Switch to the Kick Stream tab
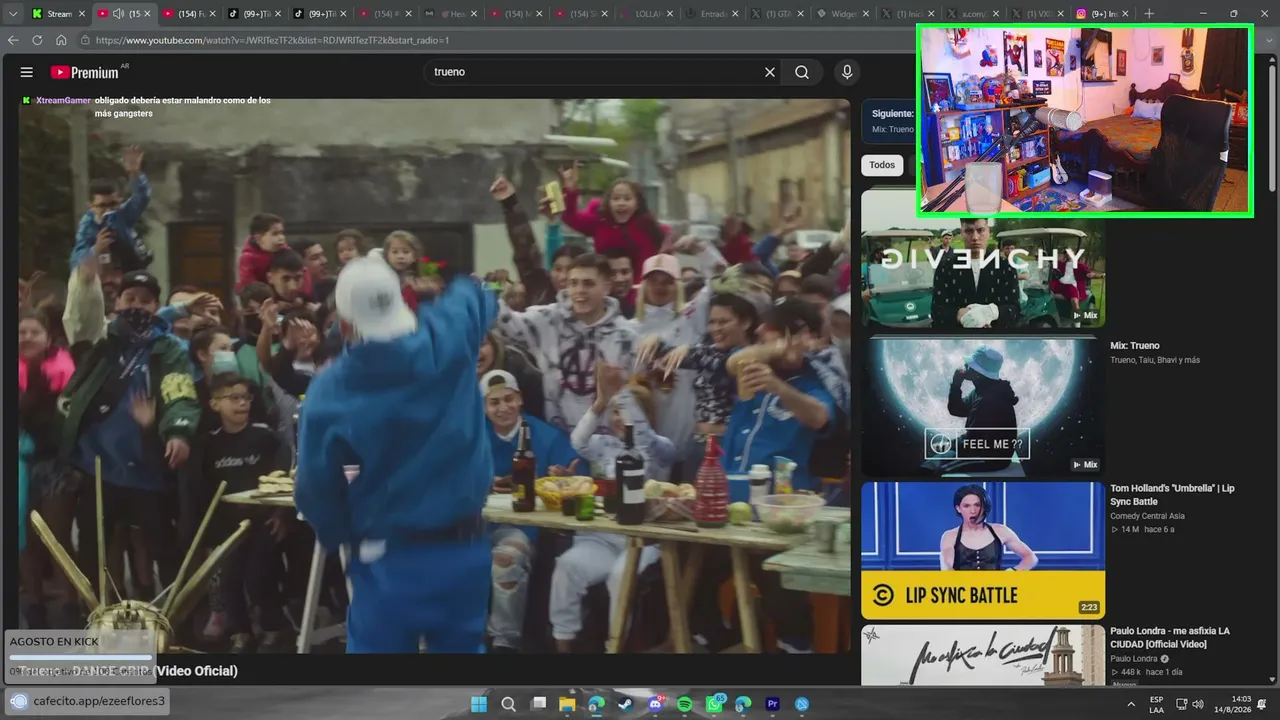This screenshot has width=1280, height=720. point(59,14)
